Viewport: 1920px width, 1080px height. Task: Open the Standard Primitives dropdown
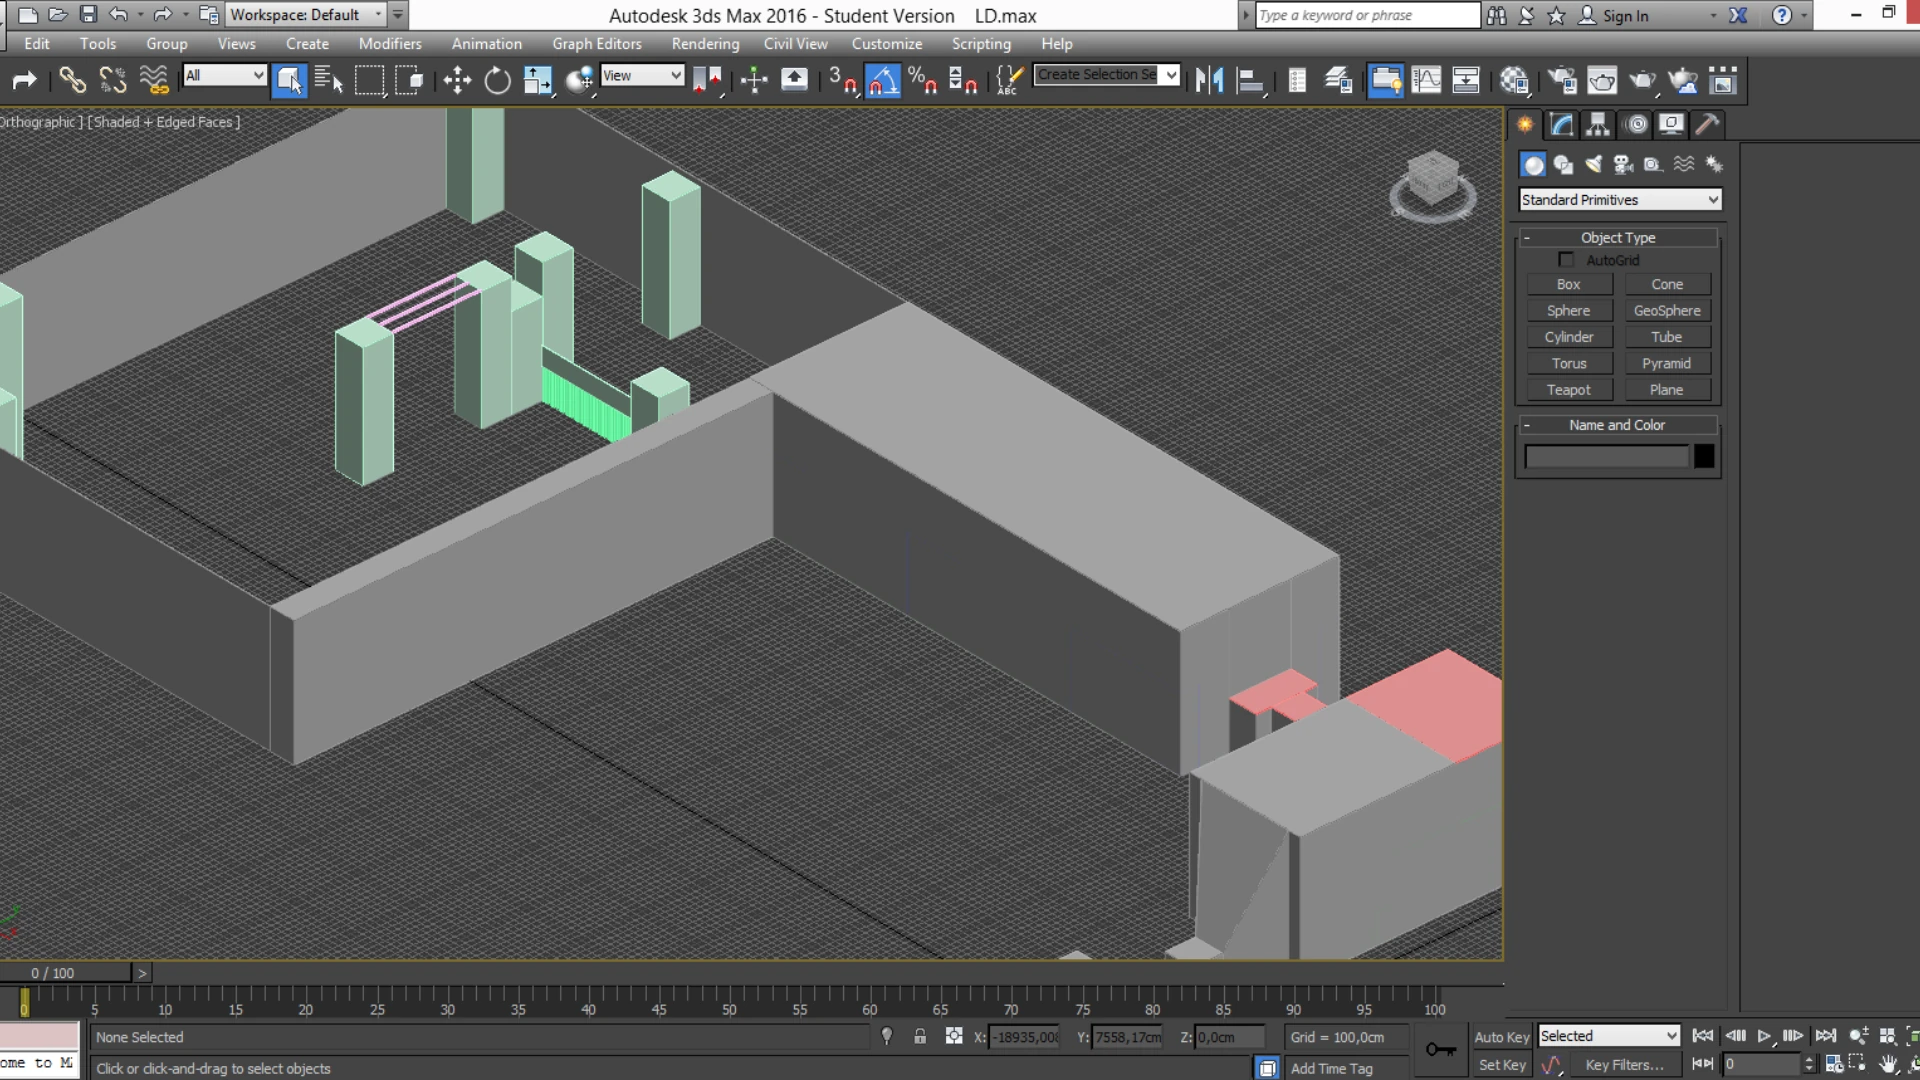click(1619, 200)
